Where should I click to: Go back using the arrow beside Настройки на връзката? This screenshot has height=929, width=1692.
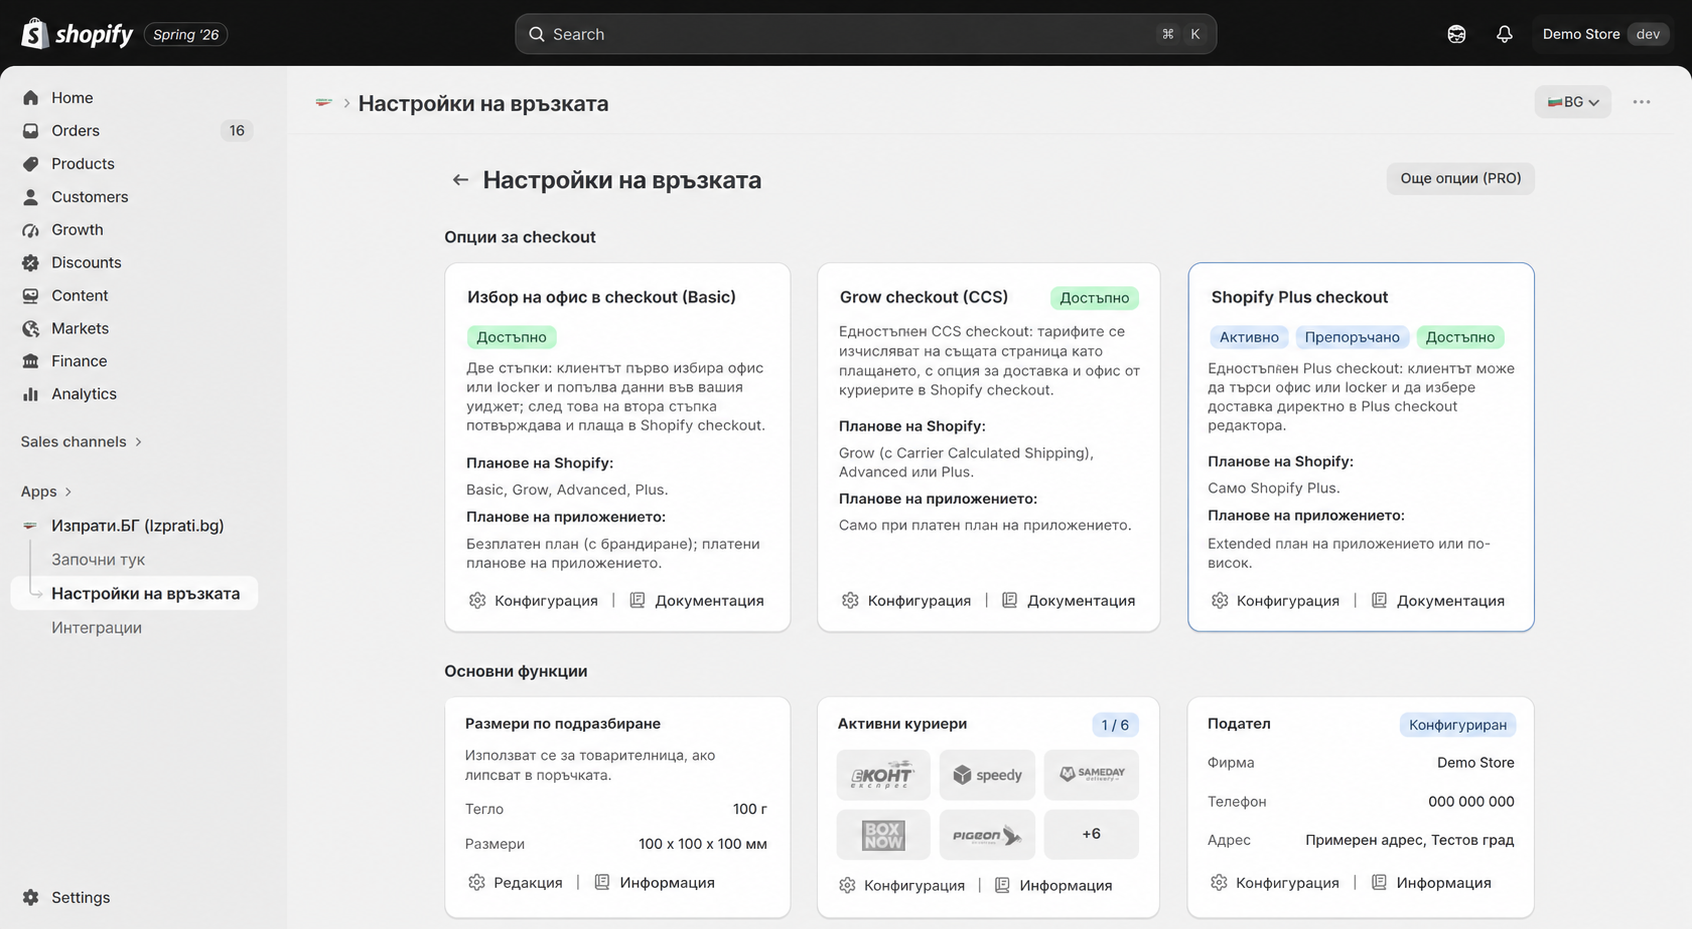coord(460,180)
